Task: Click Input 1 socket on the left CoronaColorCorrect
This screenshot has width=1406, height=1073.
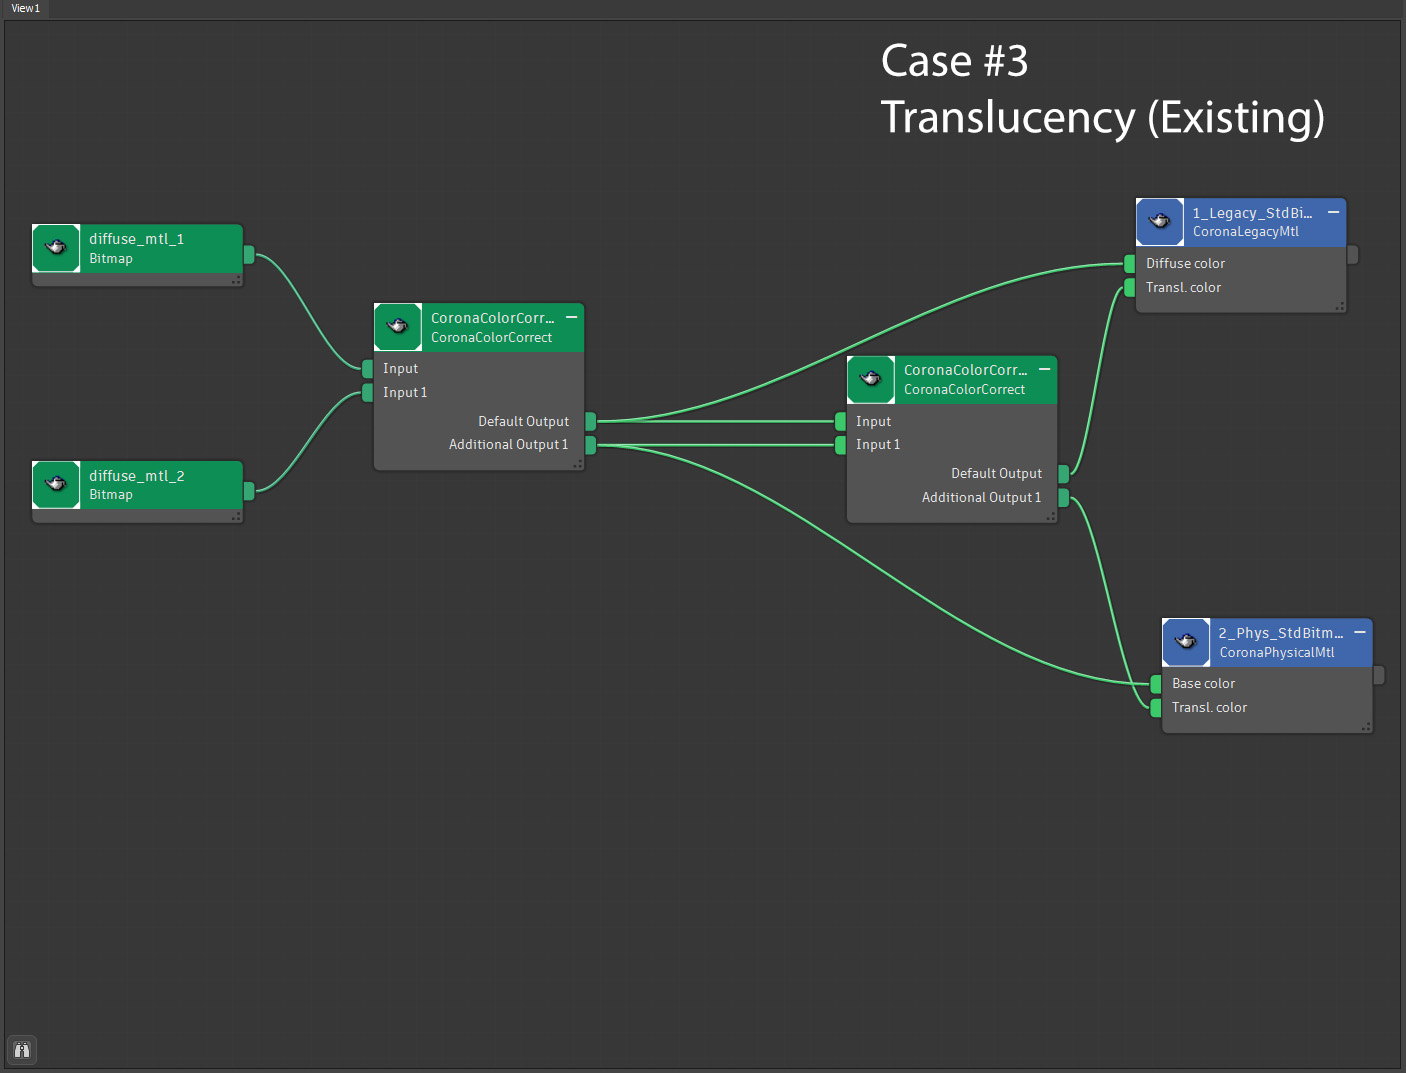Action: click(368, 393)
